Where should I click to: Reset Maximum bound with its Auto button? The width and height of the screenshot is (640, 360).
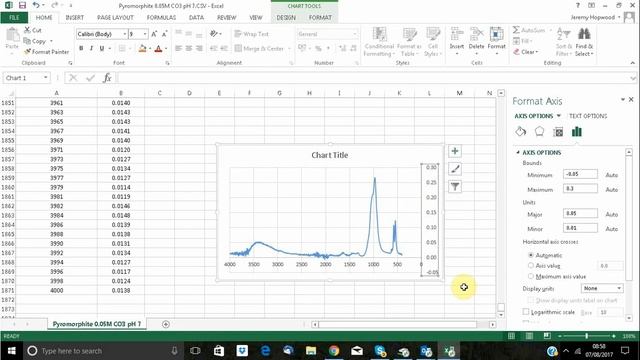tap(611, 189)
